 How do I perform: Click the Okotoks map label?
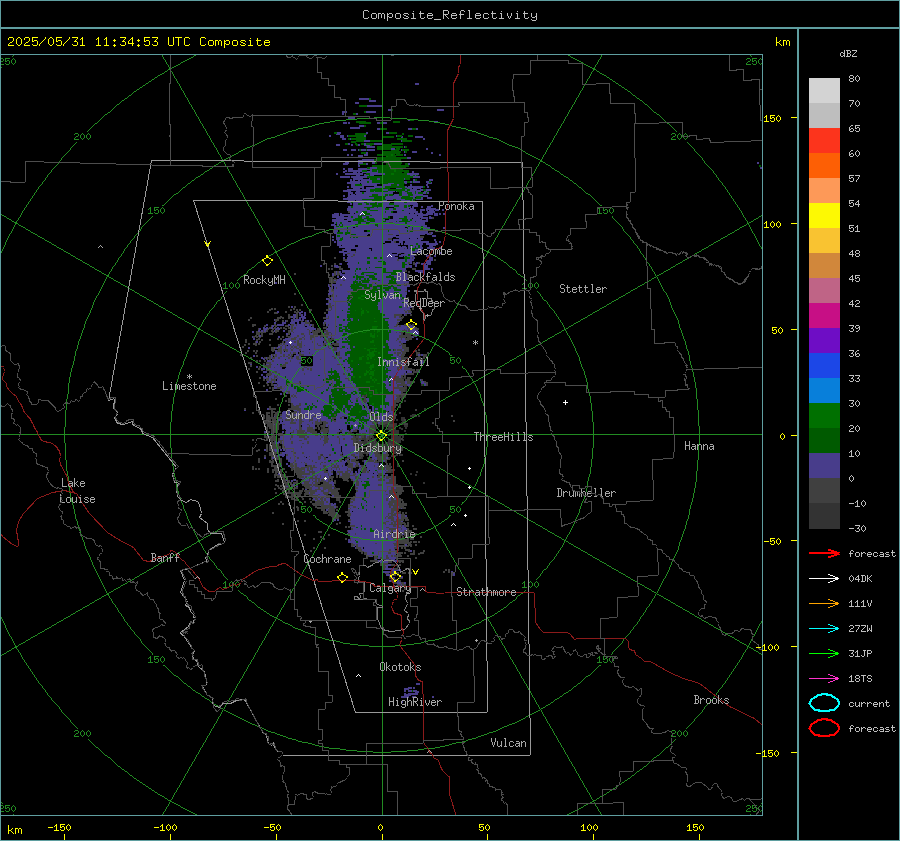coord(400,667)
